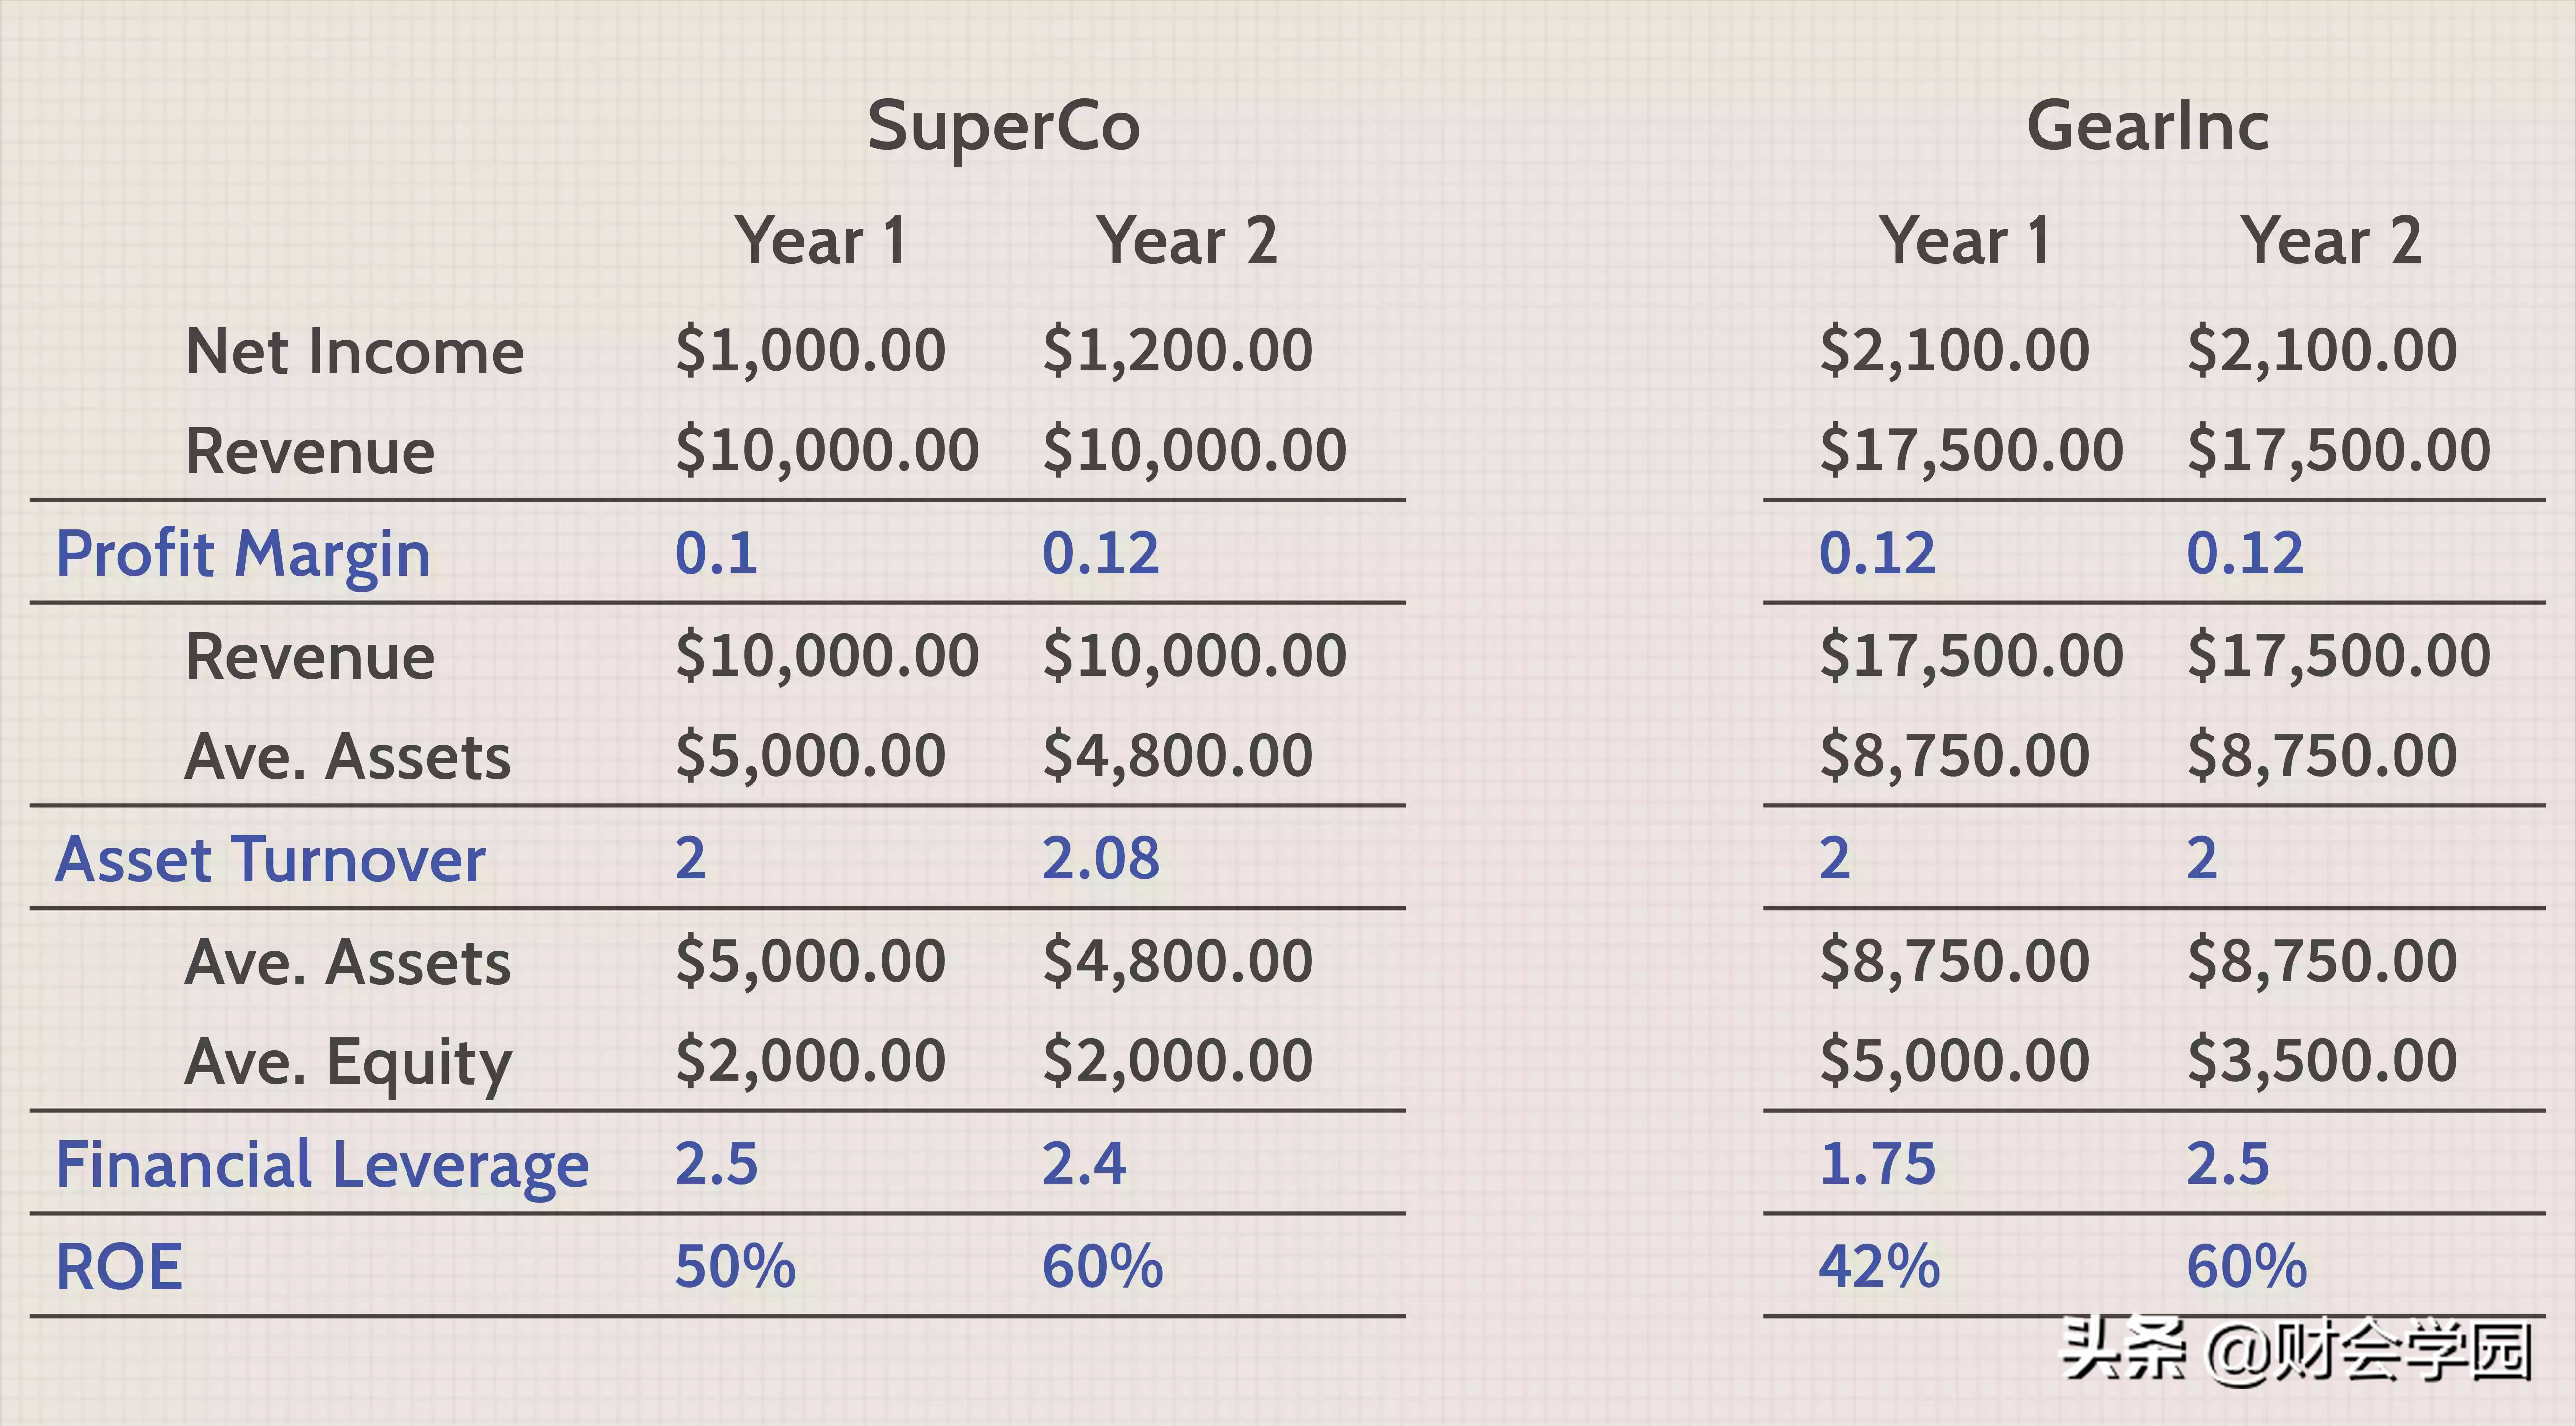The height and width of the screenshot is (1426, 2576).
Task: Click SuperCo Year 1 profit margin 0.1
Action: coord(716,553)
